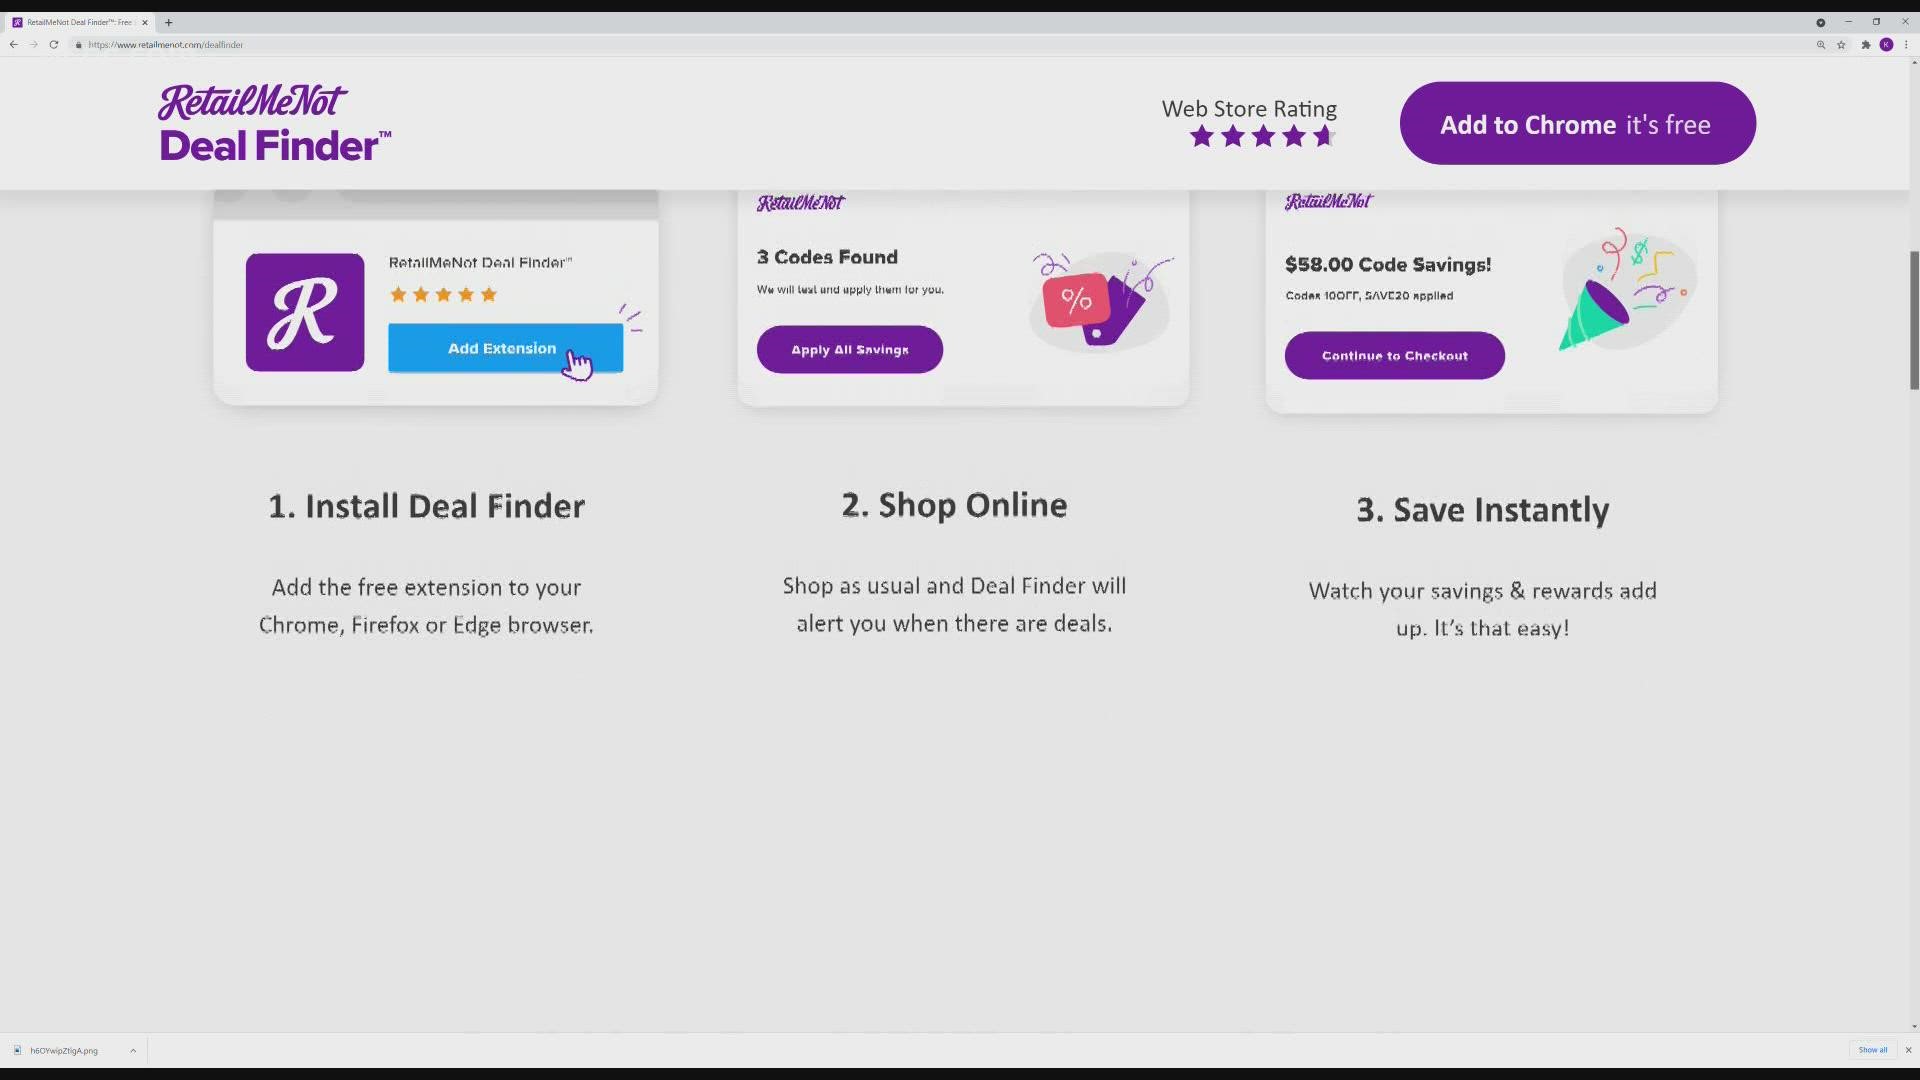
Task: Open the tab search dropdown circle
Action: pos(1821,22)
